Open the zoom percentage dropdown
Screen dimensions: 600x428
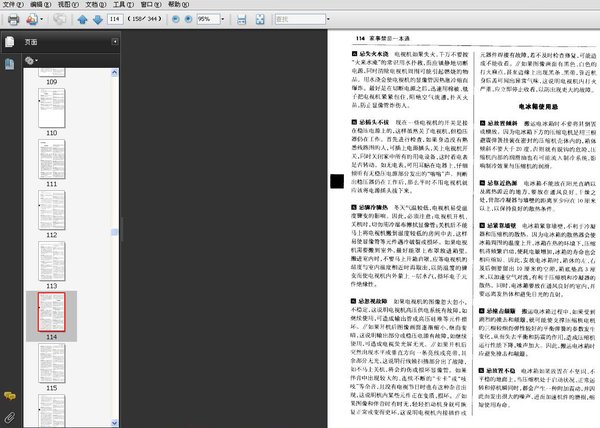tap(223, 19)
